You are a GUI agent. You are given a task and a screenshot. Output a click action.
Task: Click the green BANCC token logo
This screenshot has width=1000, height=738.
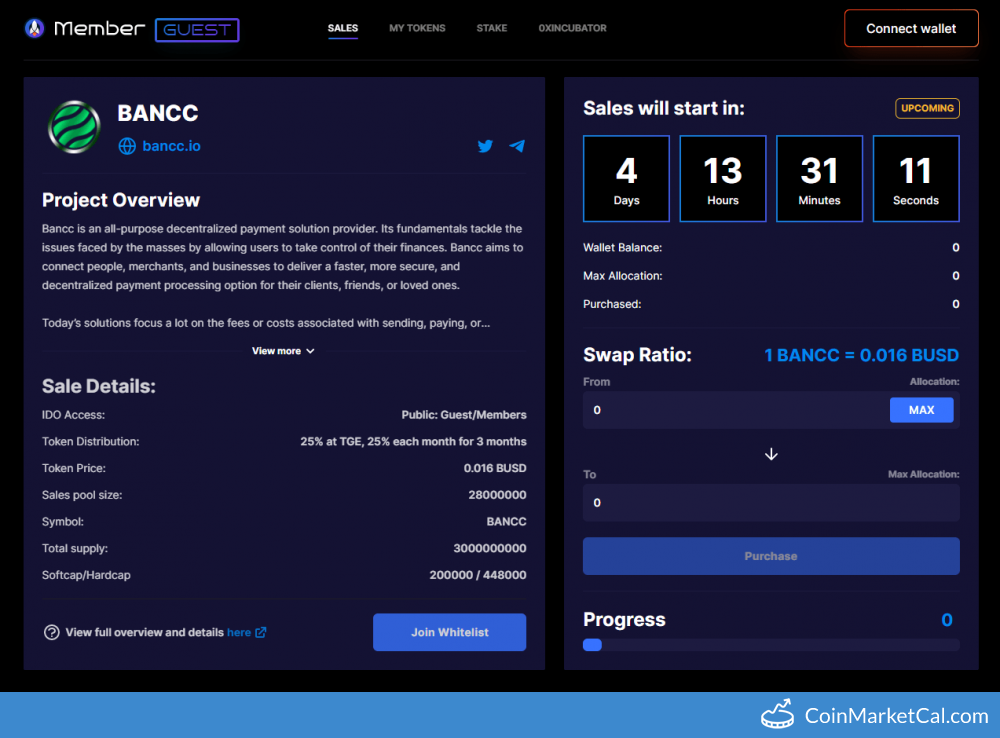tap(73, 127)
